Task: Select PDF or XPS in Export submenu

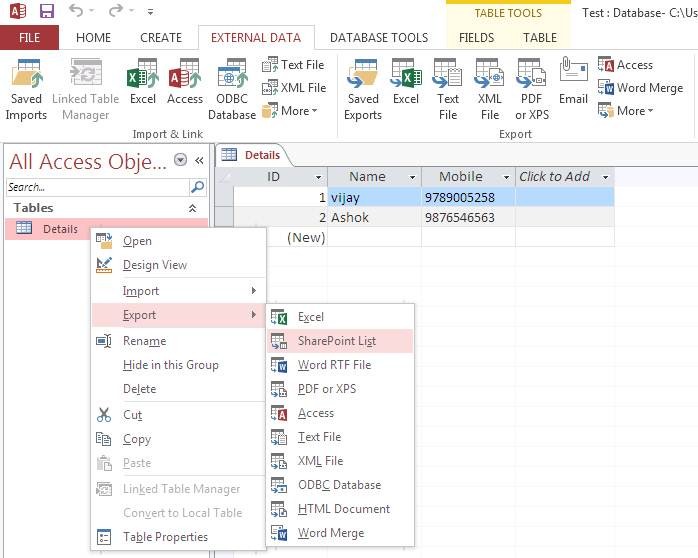Action: coord(340,389)
